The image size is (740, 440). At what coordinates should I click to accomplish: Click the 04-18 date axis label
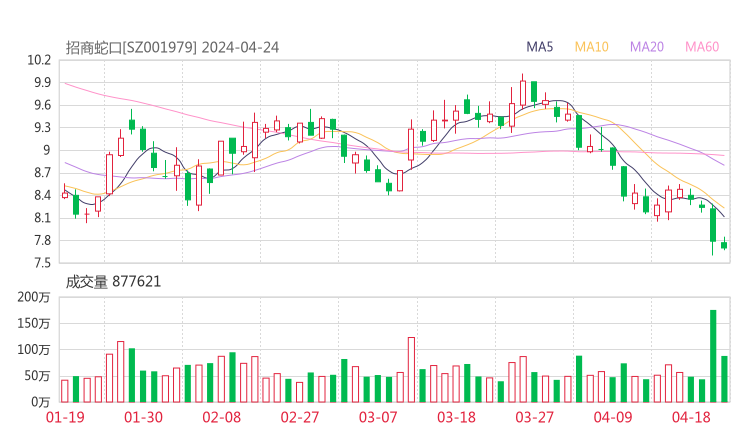(691, 417)
